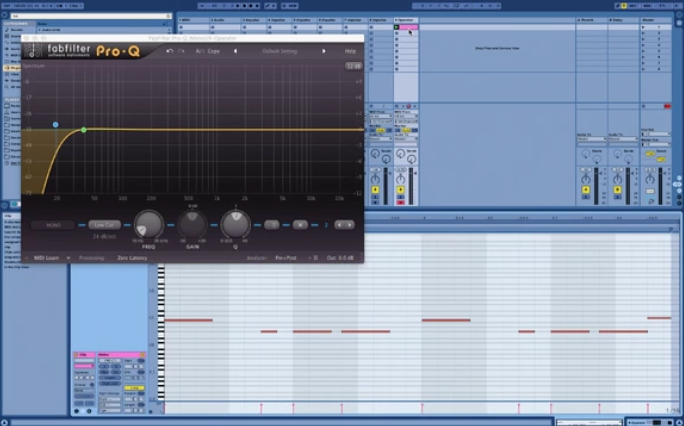Toggle the Mono channel button
This screenshot has height=426, width=684.
pos(53,225)
